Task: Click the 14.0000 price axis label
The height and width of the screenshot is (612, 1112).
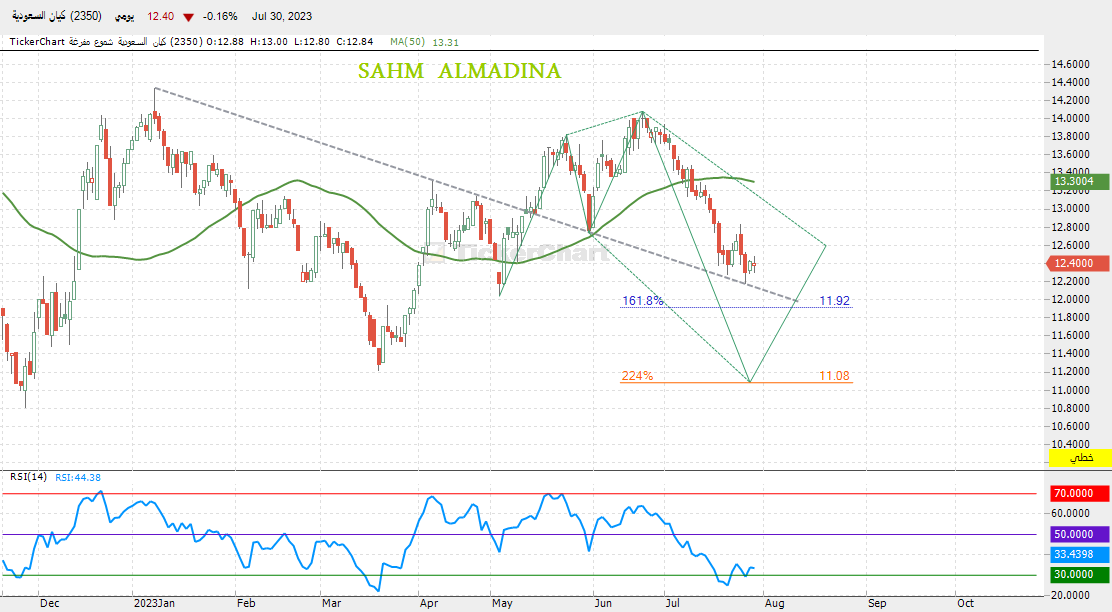Action: (1072, 118)
